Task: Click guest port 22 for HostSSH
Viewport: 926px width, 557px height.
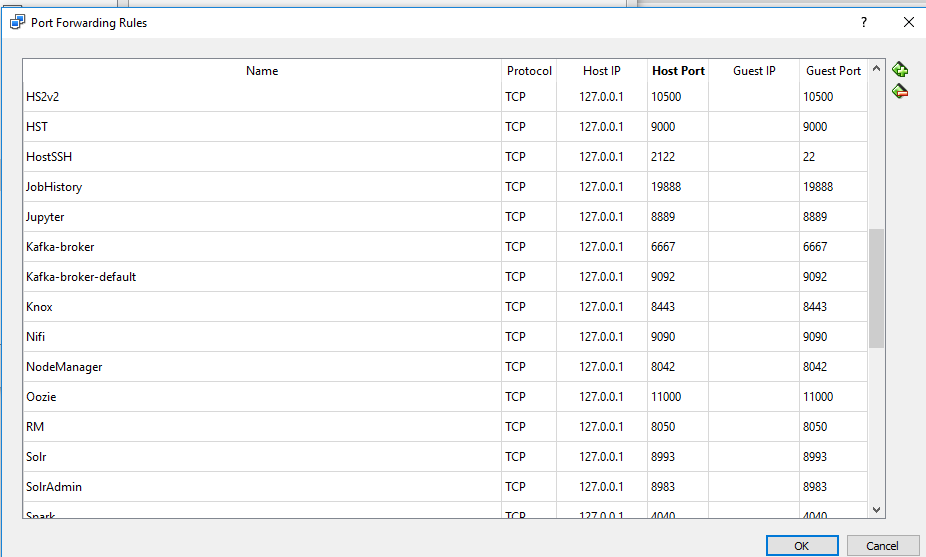Action: [x=809, y=157]
